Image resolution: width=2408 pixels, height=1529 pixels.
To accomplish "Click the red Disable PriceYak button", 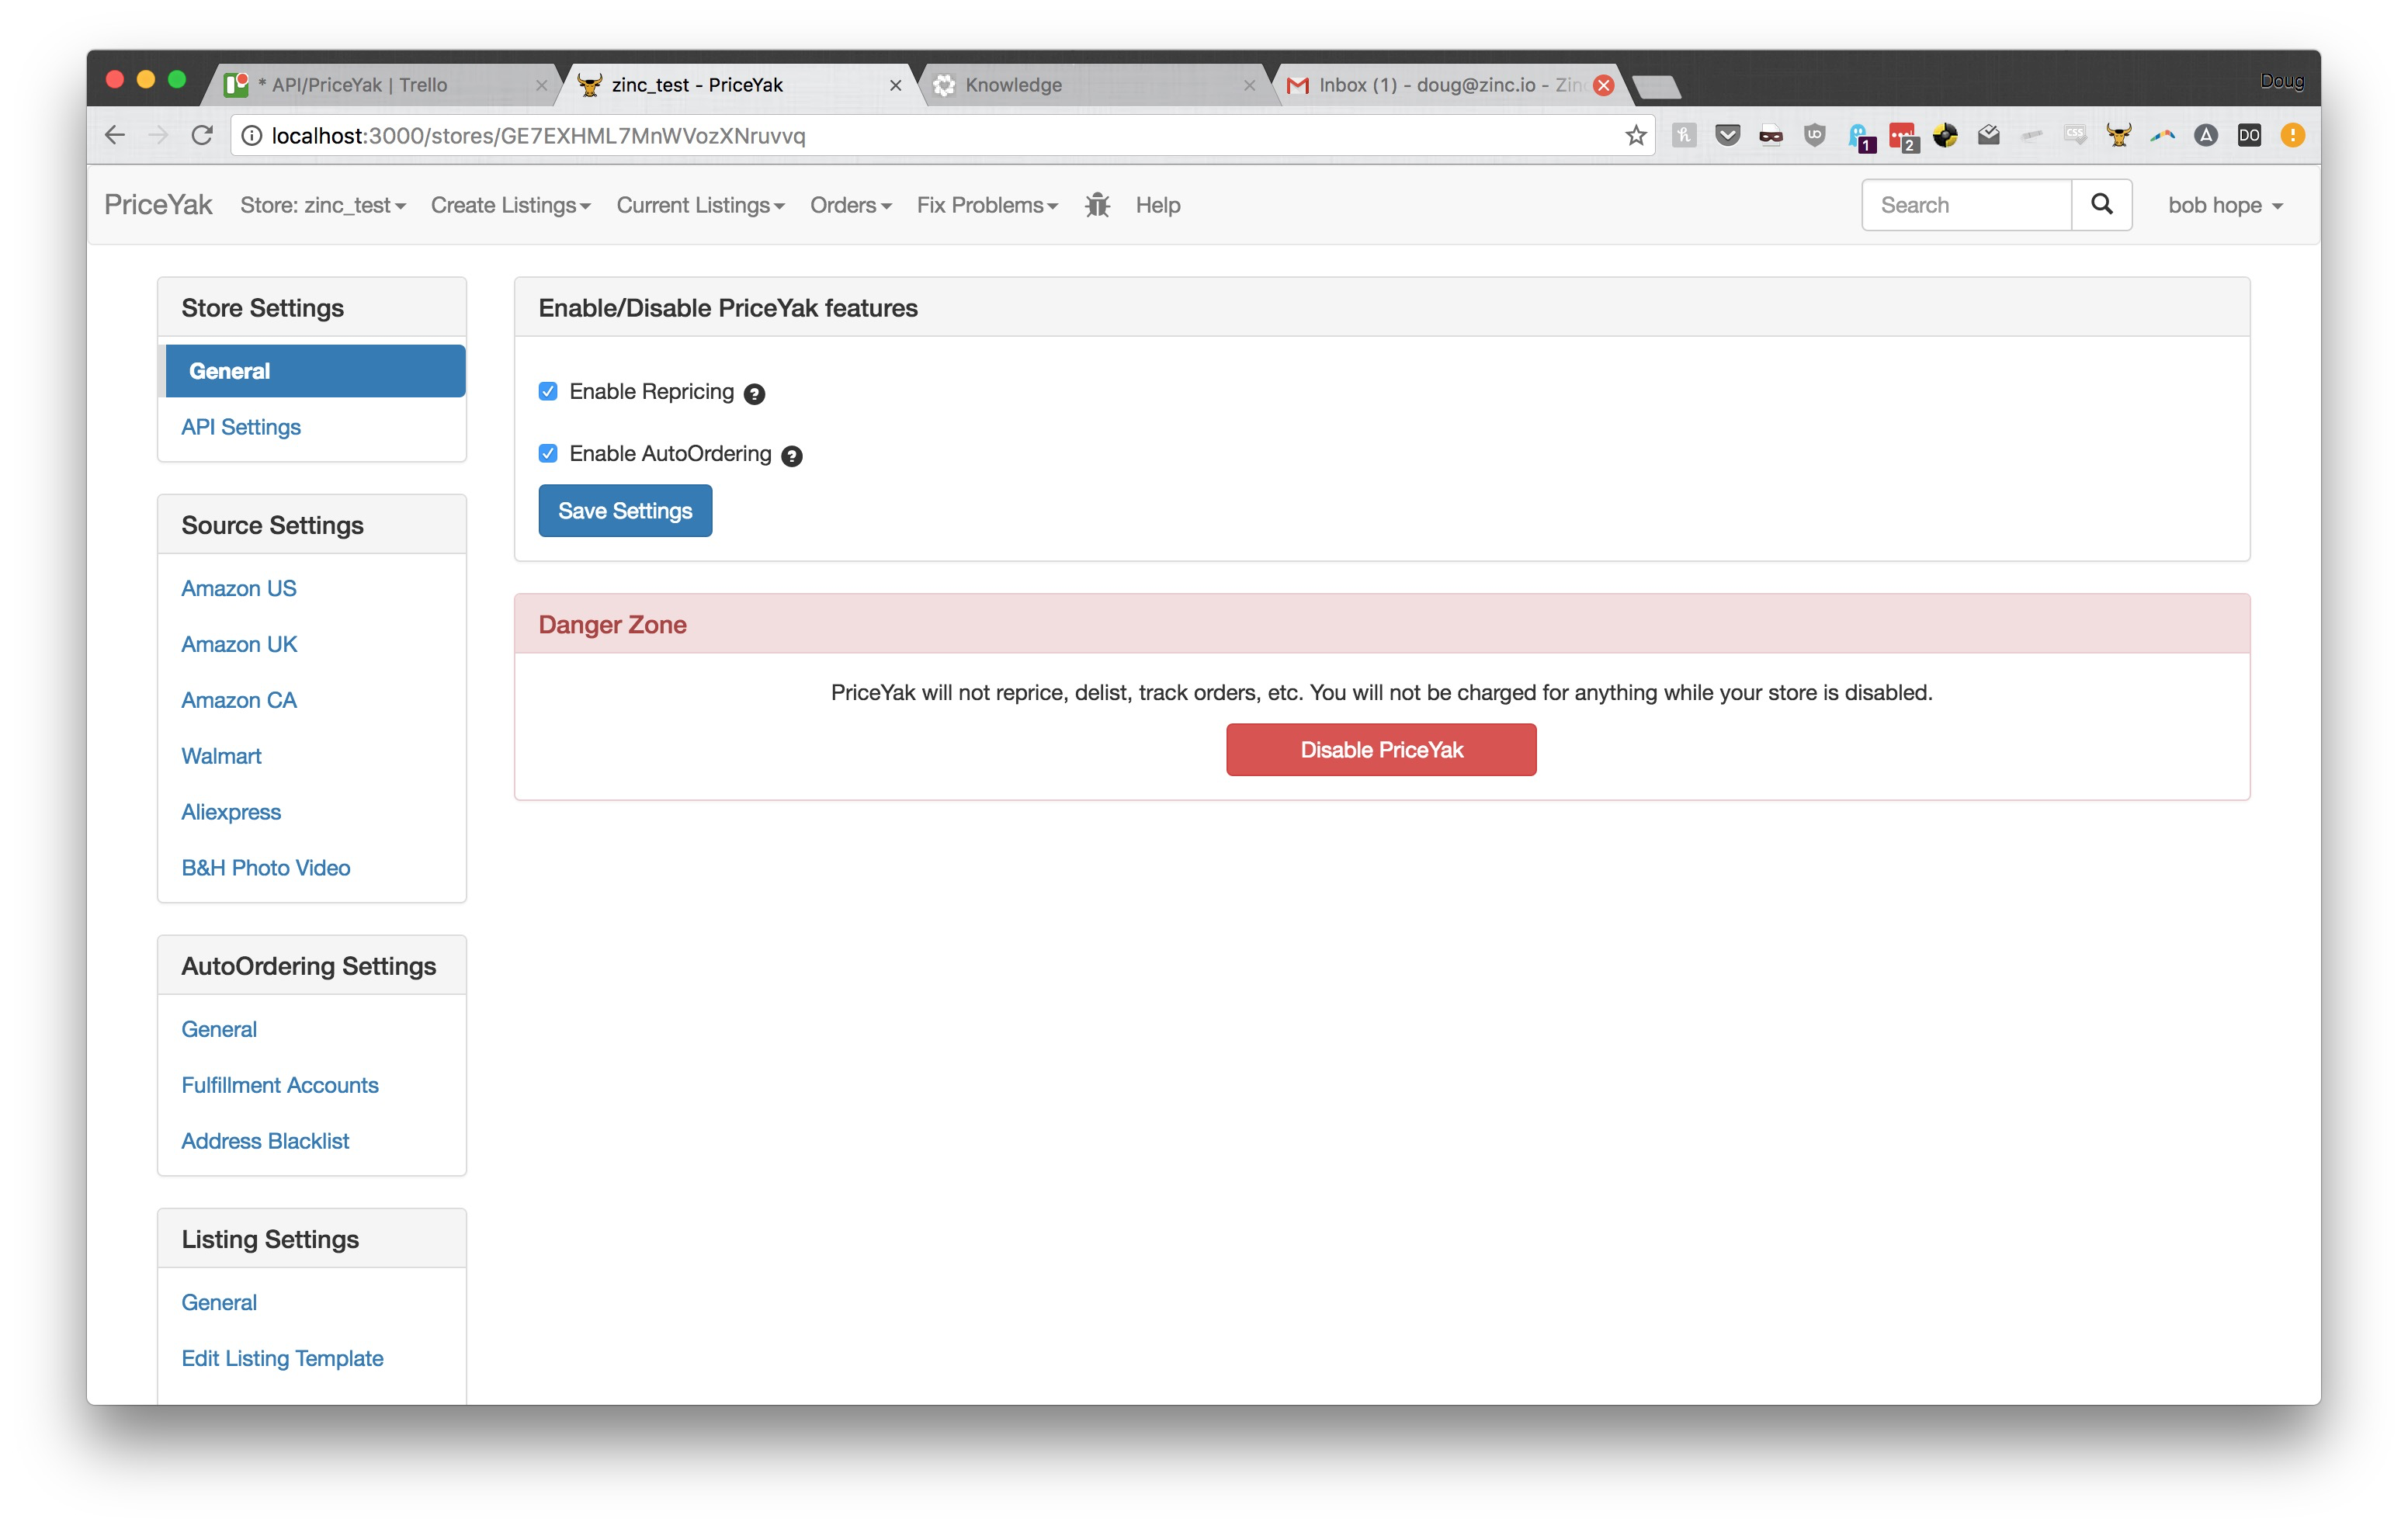I will [1381, 750].
